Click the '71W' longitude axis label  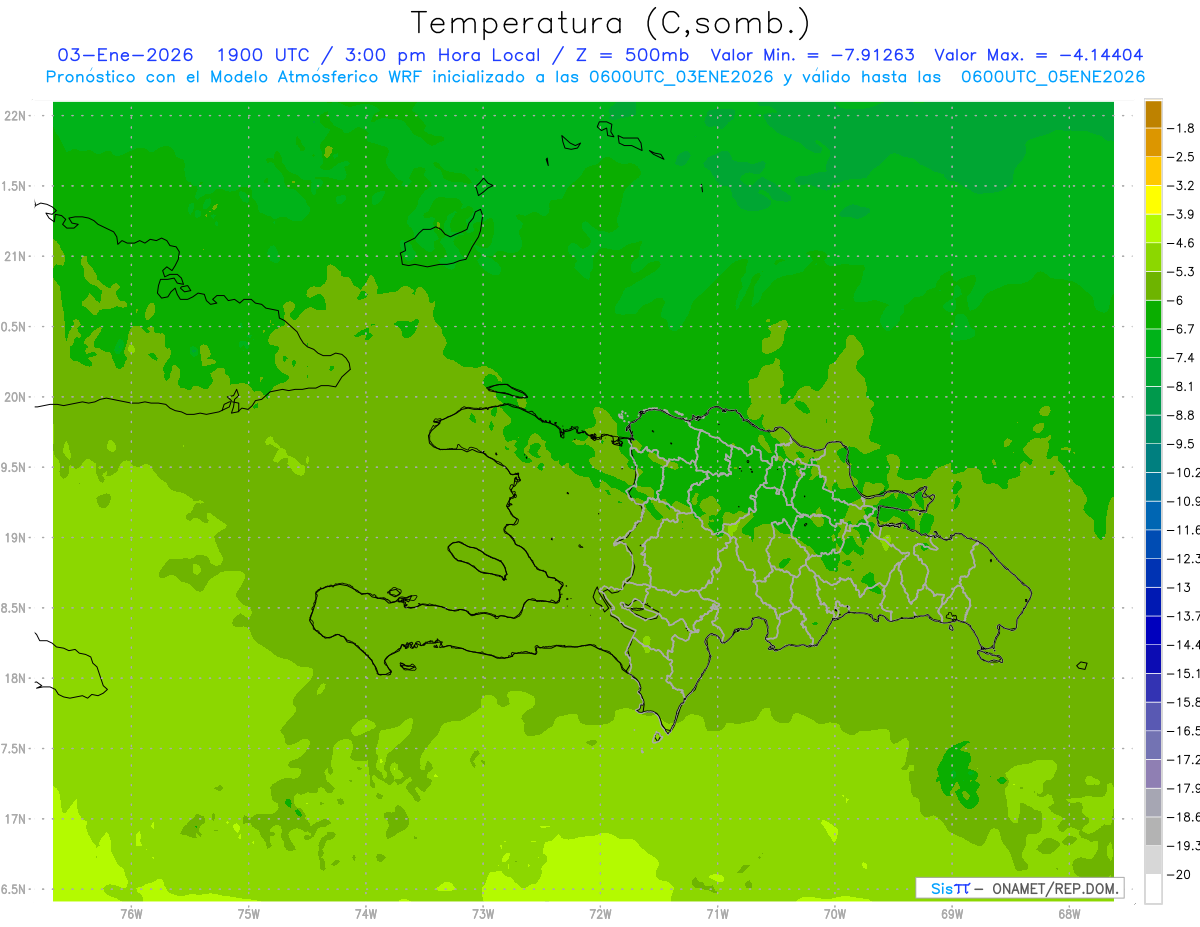(x=717, y=913)
